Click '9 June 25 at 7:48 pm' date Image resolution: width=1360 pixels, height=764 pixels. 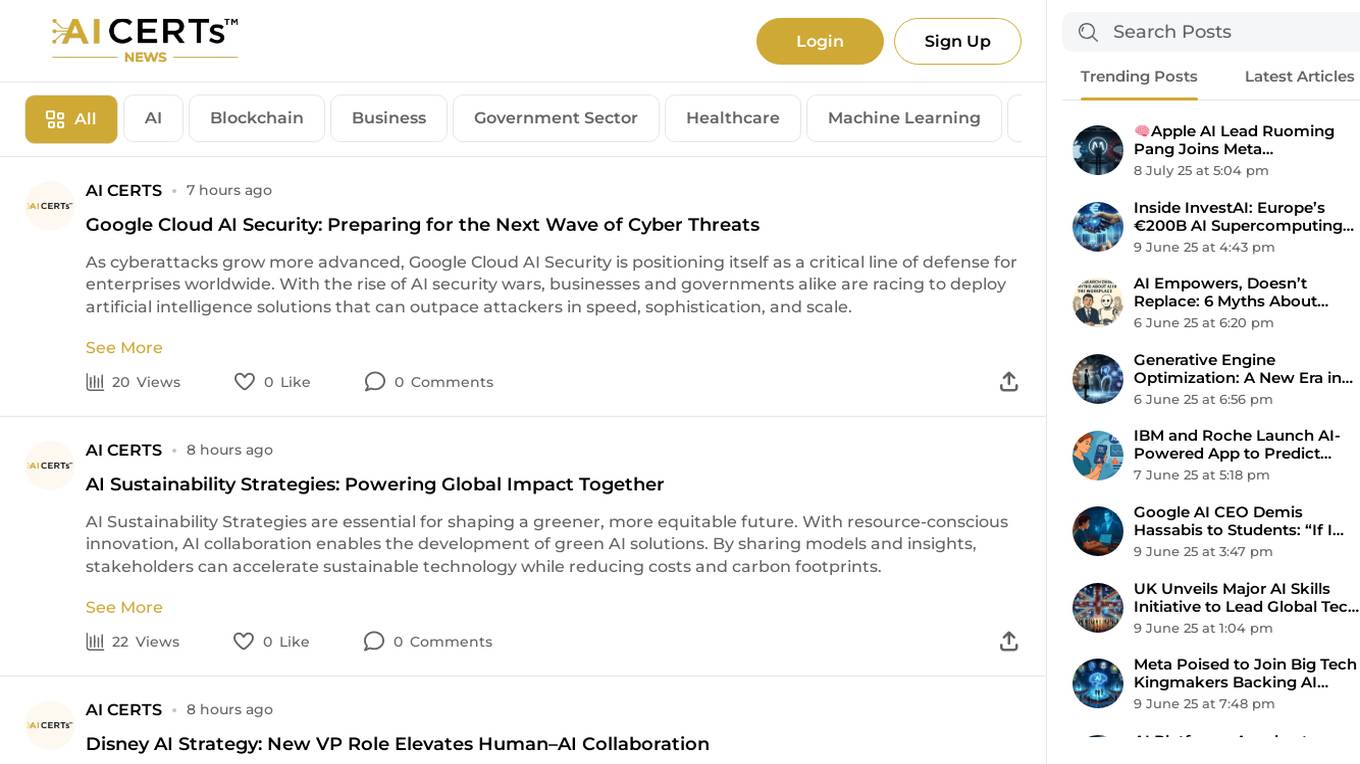[1204, 704]
